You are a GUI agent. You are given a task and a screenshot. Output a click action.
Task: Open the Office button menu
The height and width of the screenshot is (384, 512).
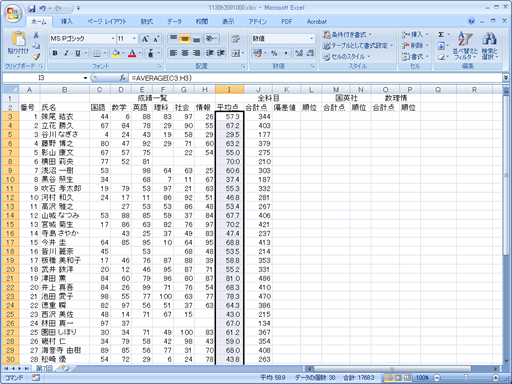tap(13, 14)
